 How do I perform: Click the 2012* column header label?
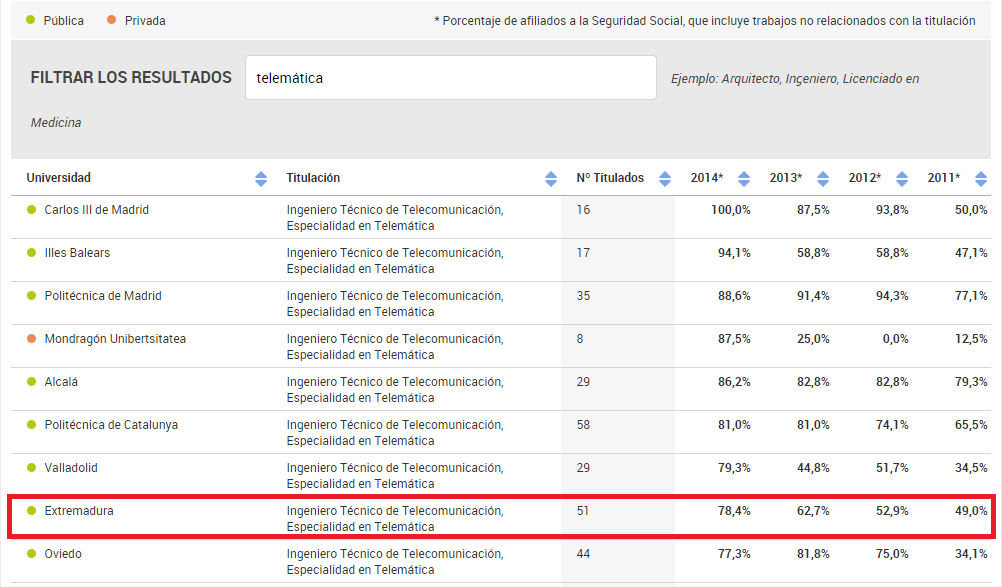(865, 178)
